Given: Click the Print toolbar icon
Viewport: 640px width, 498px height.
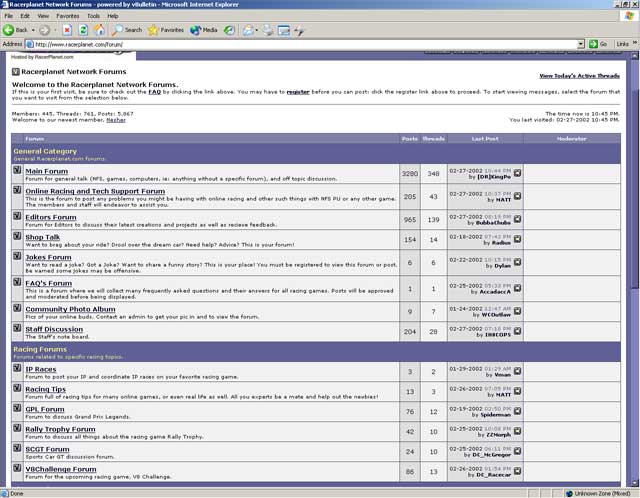Looking at the screenshot, I should pos(268,30).
